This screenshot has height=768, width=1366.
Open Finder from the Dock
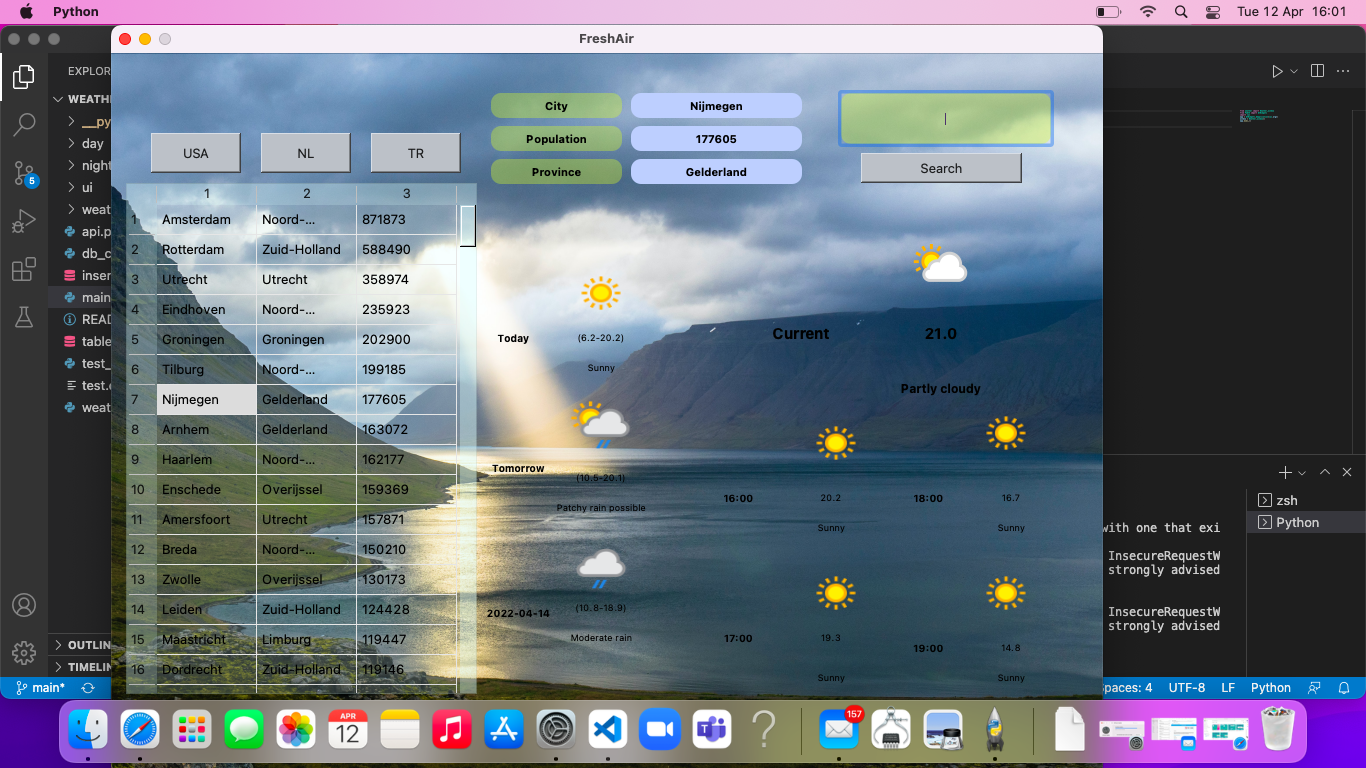point(88,729)
